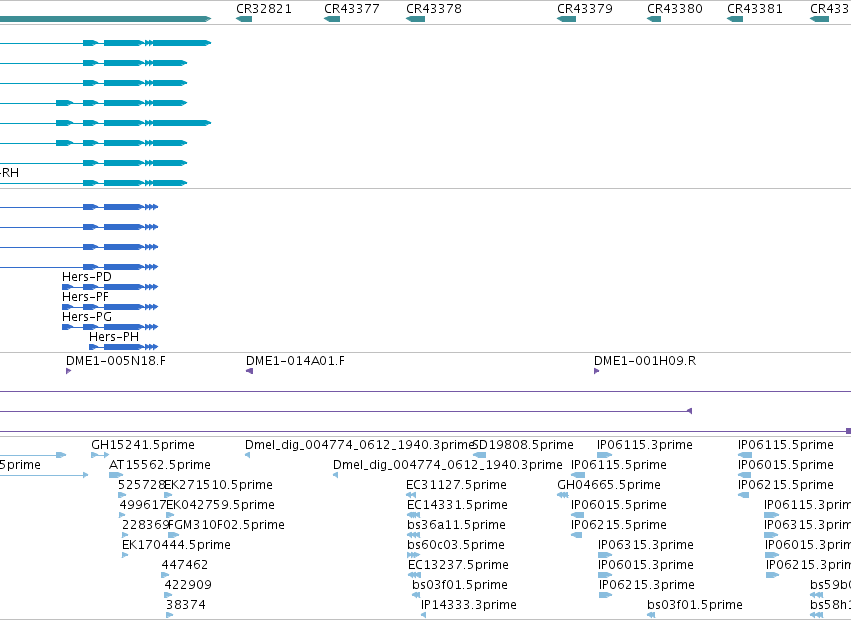The width and height of the screenshot is (851, 620).
Task: Click the arrow glyph under DME1-001H09.R
Action: coord(596,371)
